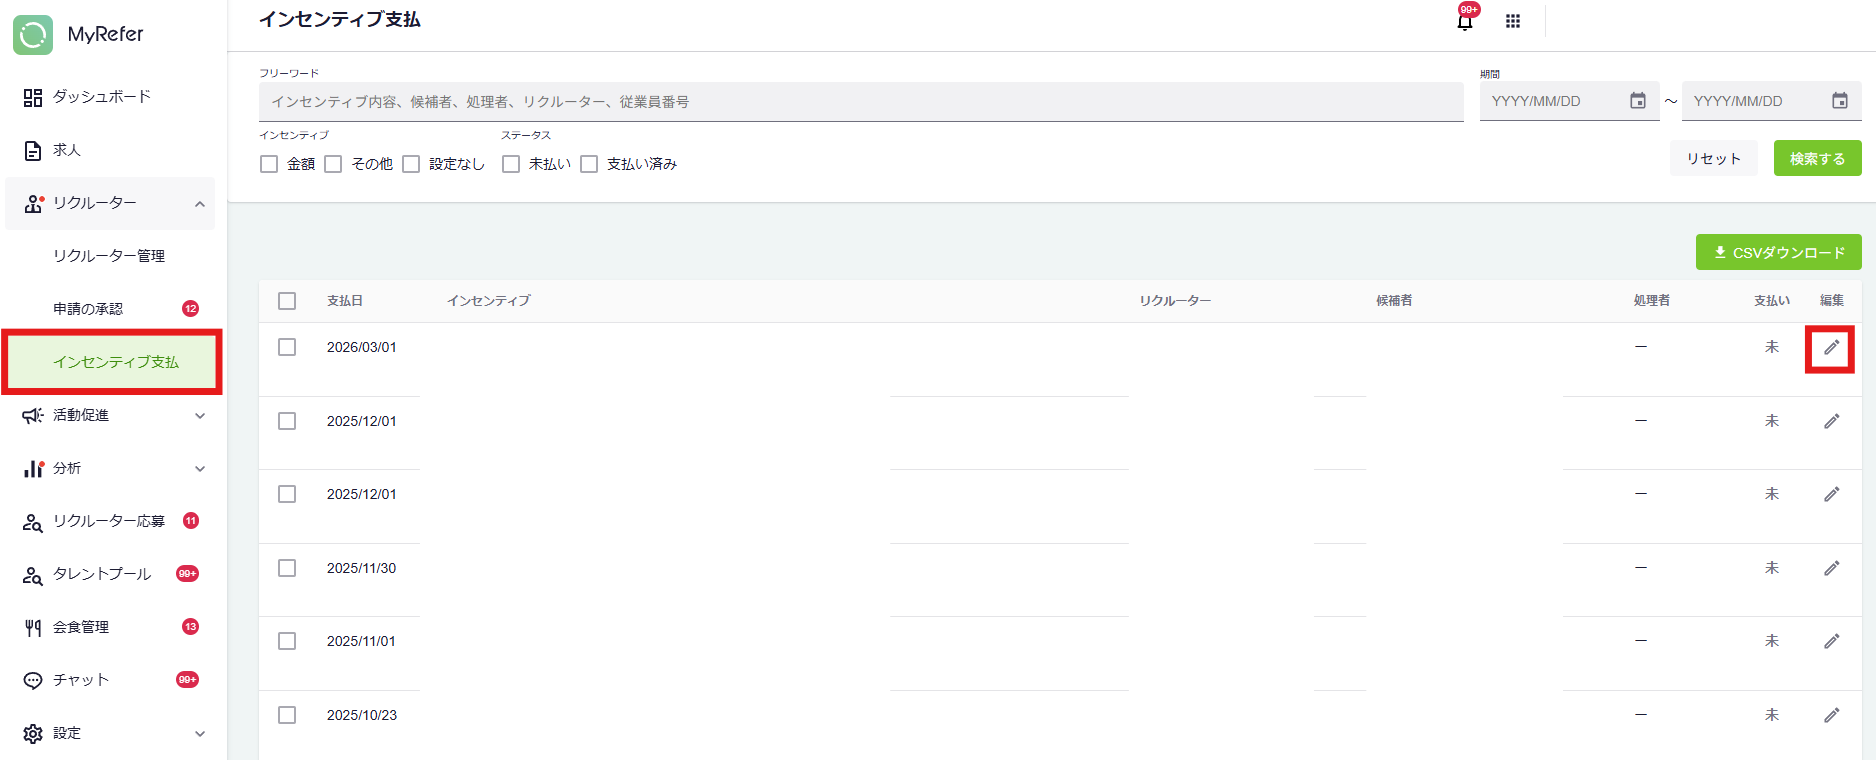This screenshot has width=1876, height=760.
Task: Open end date calendar picker icon
Action: coord(1840,101)
